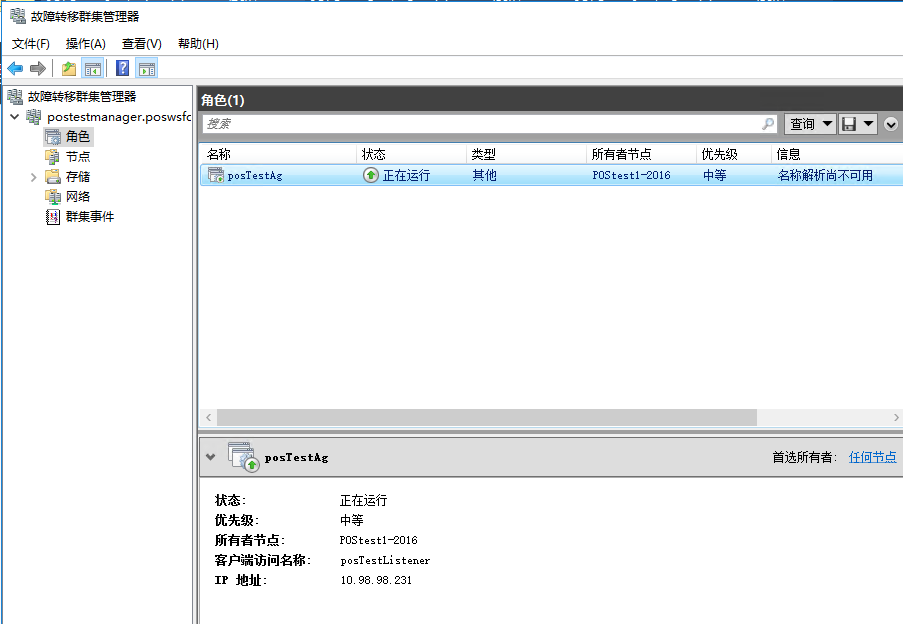Screen dimensions: 903x624
Task: Select the root 故障转移群集管理器 tree node
Action: click(x=82, y=97)
